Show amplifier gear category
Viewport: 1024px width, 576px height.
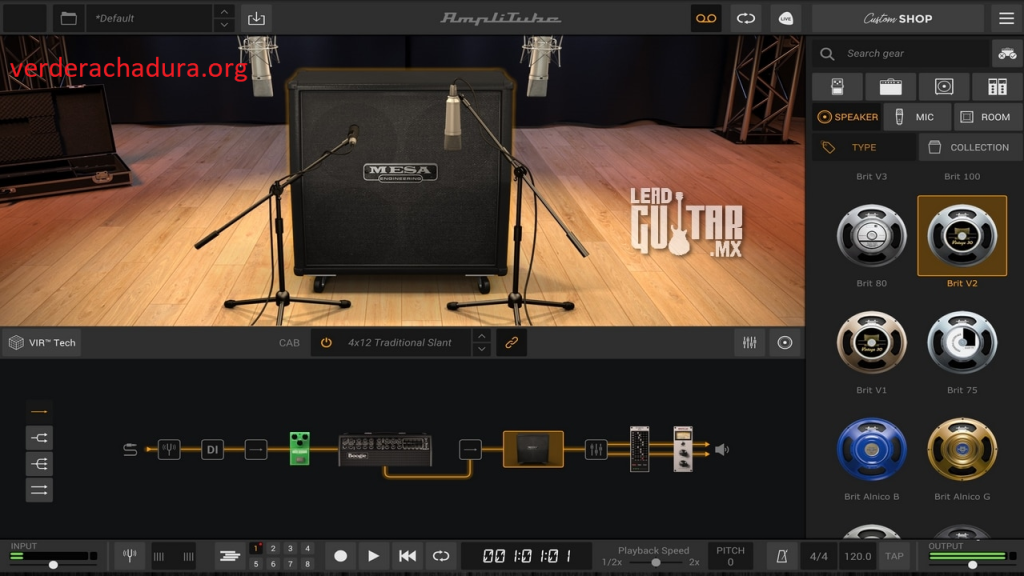point(891,86)
